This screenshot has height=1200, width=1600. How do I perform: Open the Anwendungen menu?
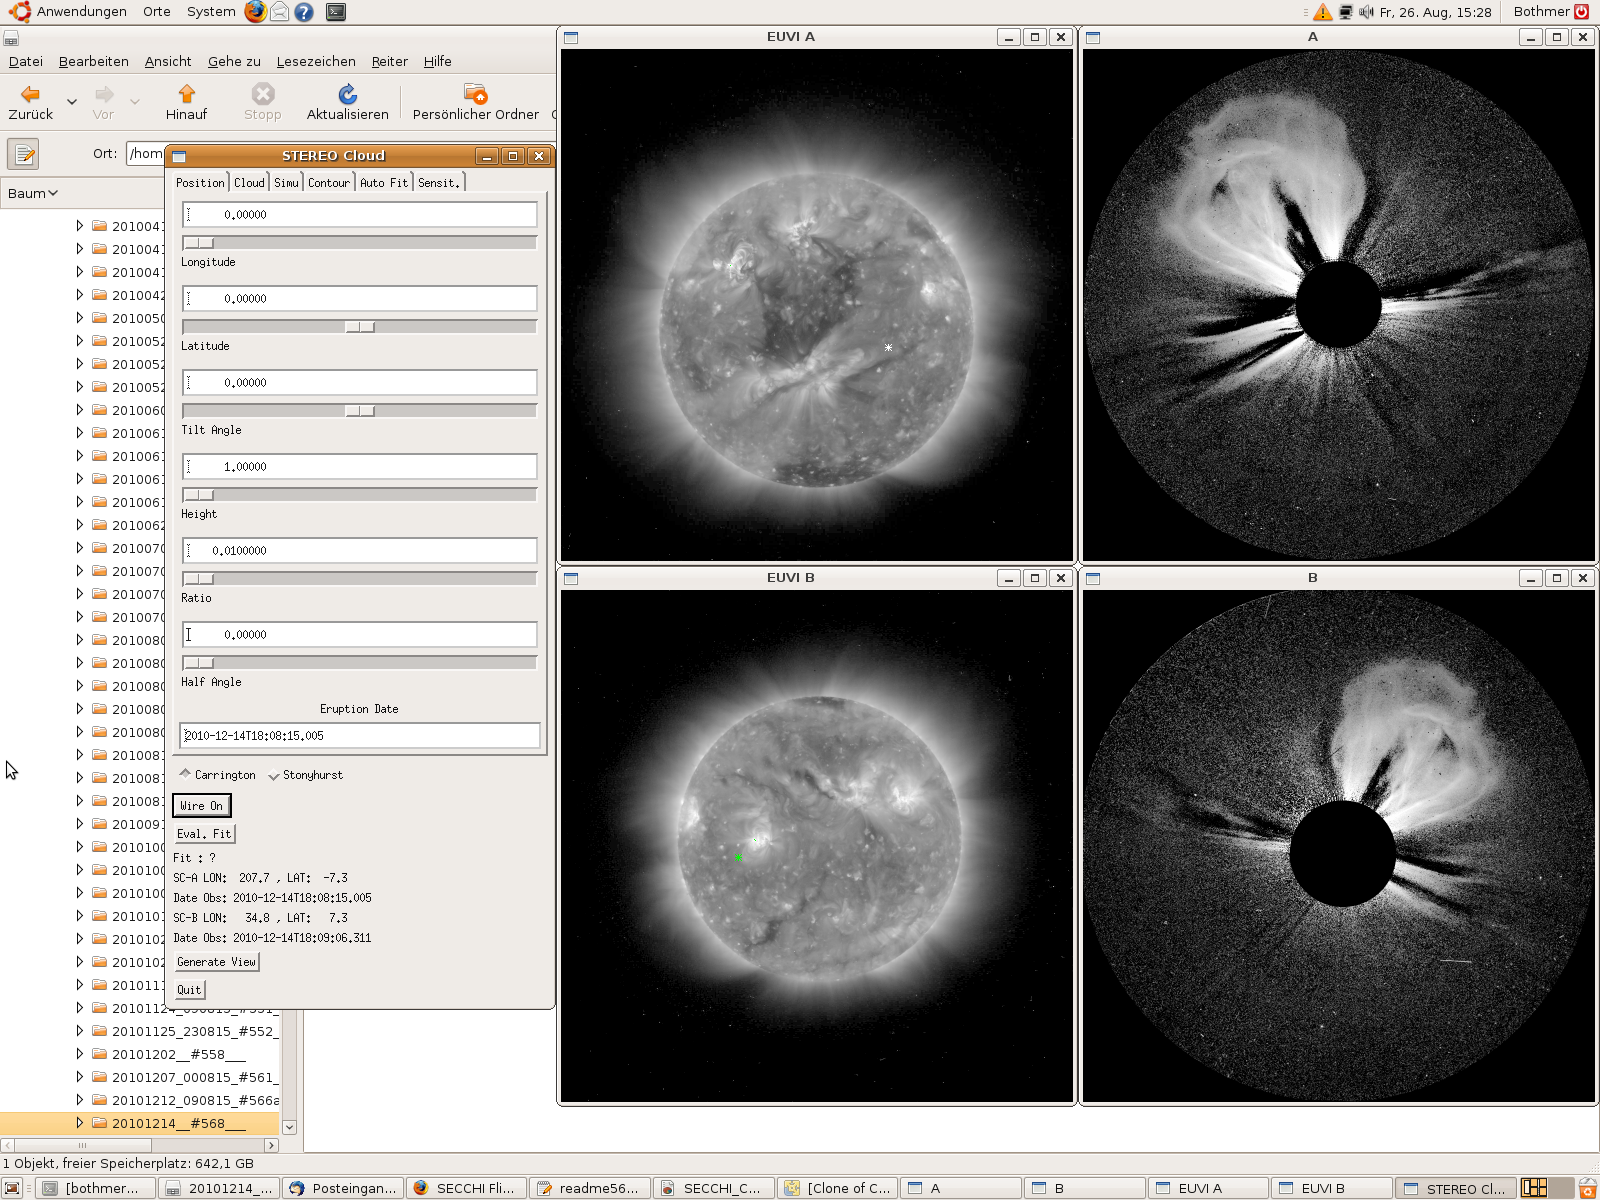click(x=82, y=12)
